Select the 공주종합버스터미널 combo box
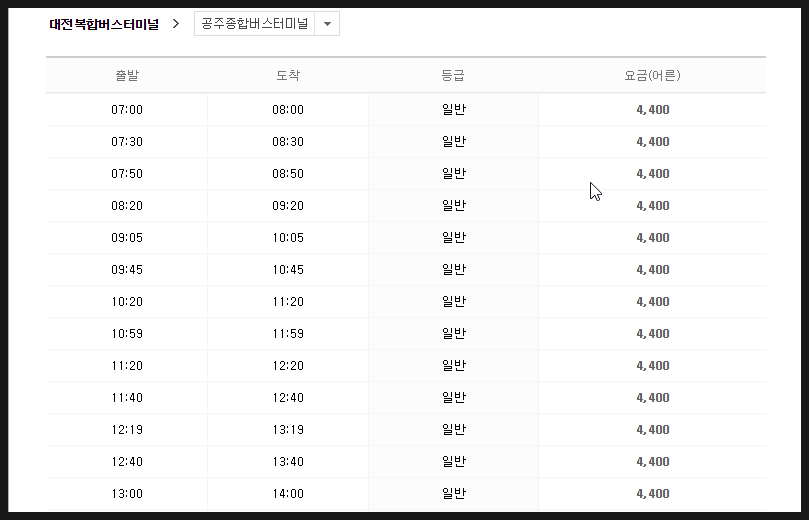 pyautogui.click(x=267, y=24)
